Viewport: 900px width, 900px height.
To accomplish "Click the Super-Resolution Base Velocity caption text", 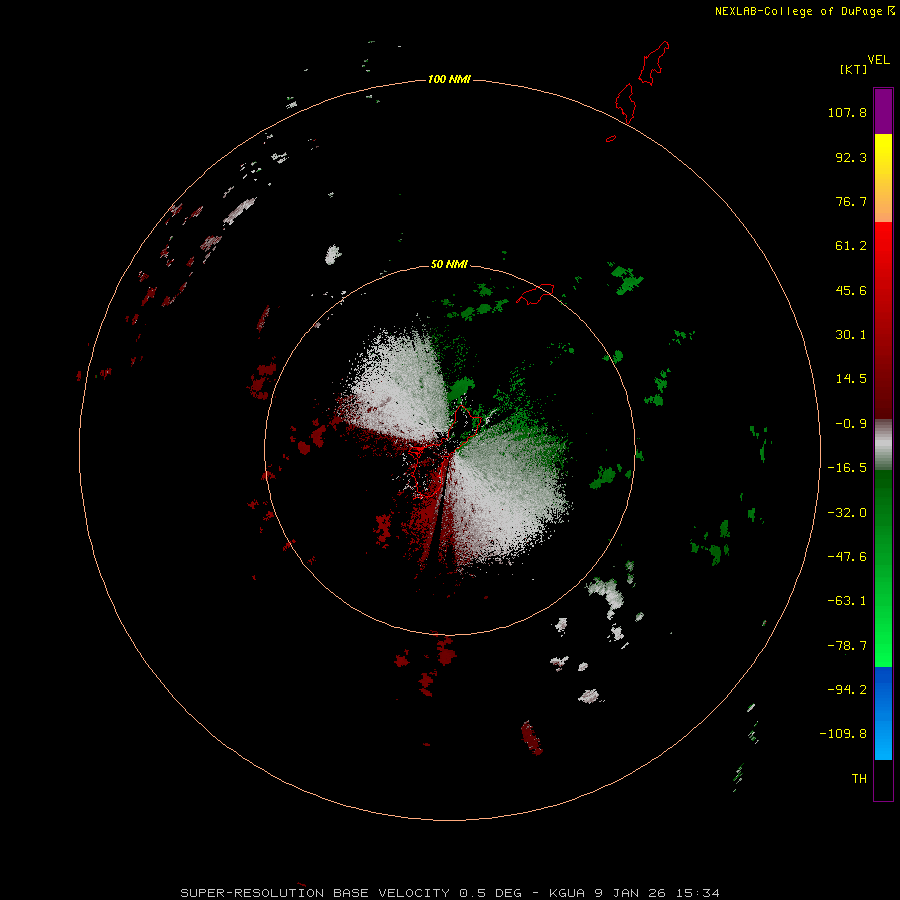I will (x=449, y=893).
